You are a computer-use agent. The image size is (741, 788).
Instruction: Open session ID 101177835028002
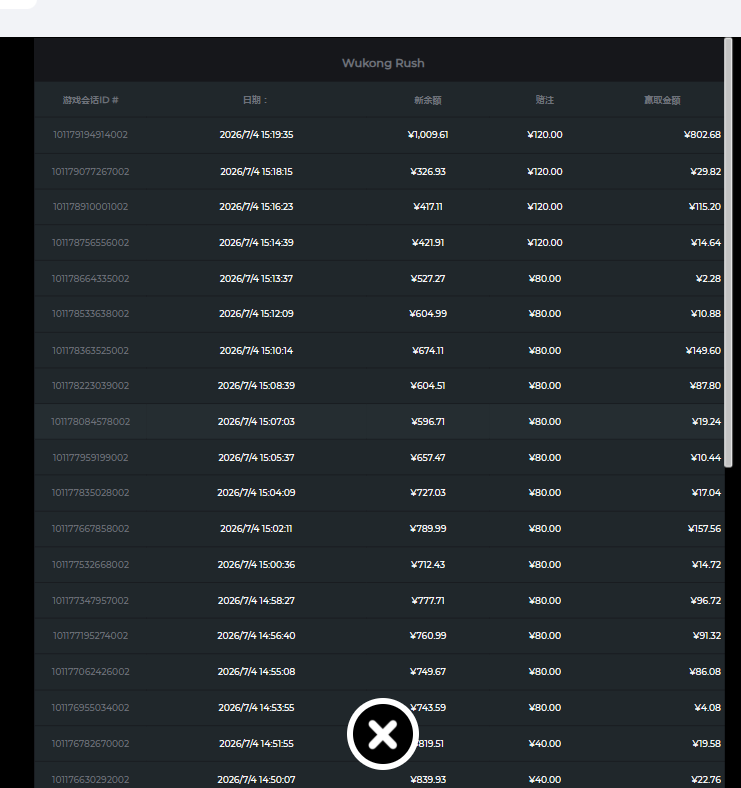(90, 492)
